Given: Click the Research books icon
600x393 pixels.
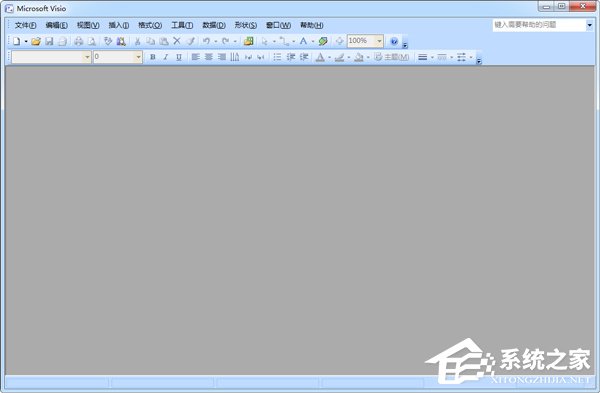Looking at the screenshot, I should pos(121,41).
